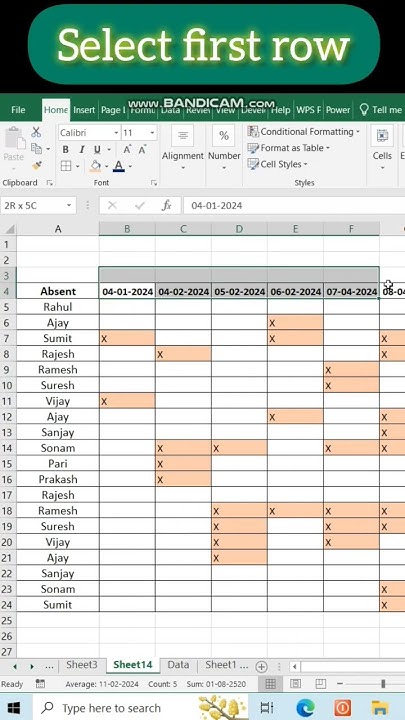Switch to Data sheet tab
Screen dimensions: 405x720
[x=178, y=664]
